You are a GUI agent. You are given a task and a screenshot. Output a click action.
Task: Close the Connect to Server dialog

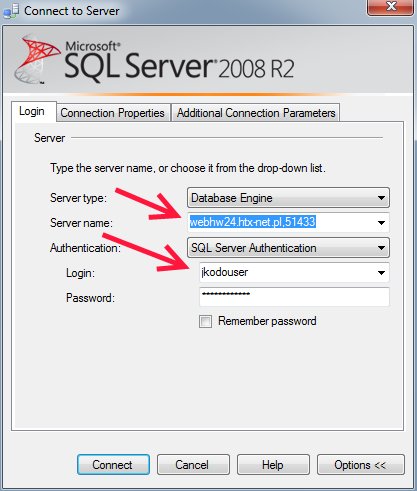391,7
